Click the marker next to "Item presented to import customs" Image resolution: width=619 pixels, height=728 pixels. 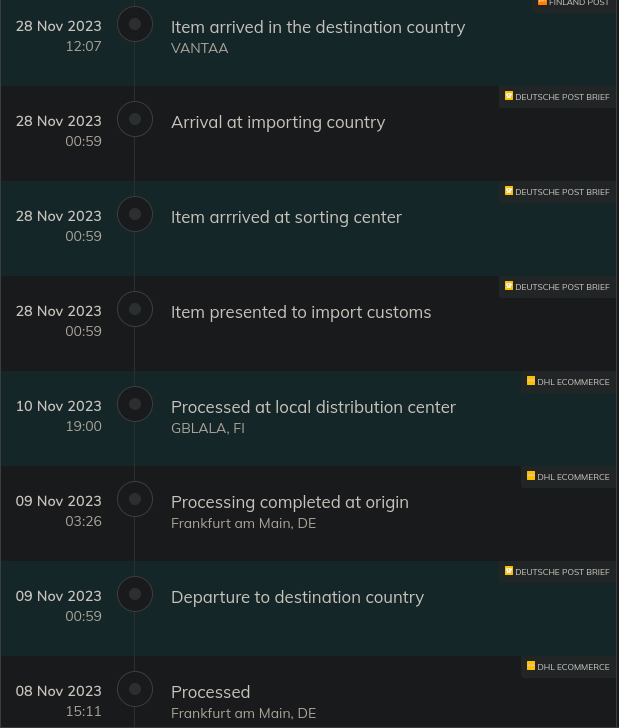(x=135, y=309)
